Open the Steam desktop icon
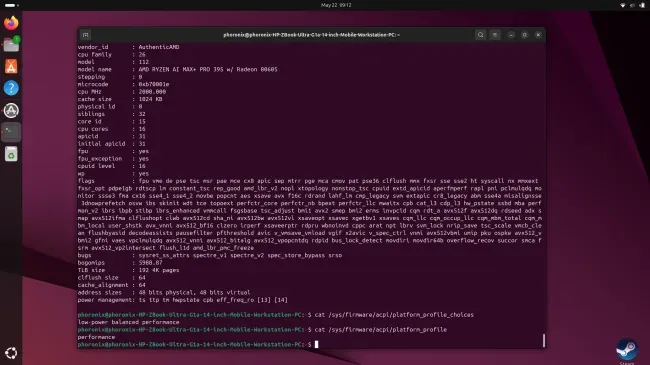The width and height of the screenshot is (650, 365). 626,350
